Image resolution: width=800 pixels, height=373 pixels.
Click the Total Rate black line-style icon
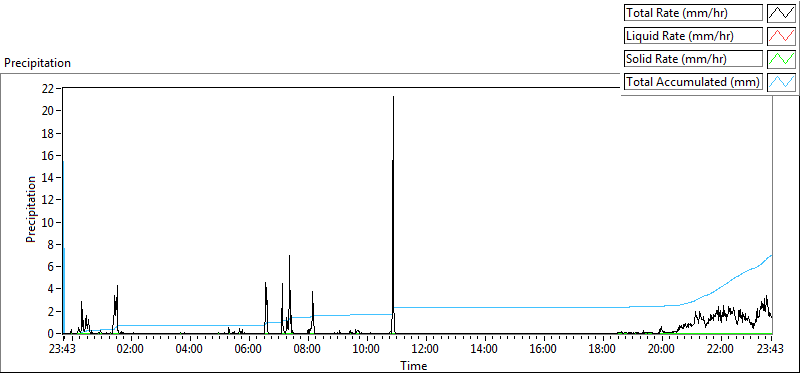click(782, 13)
